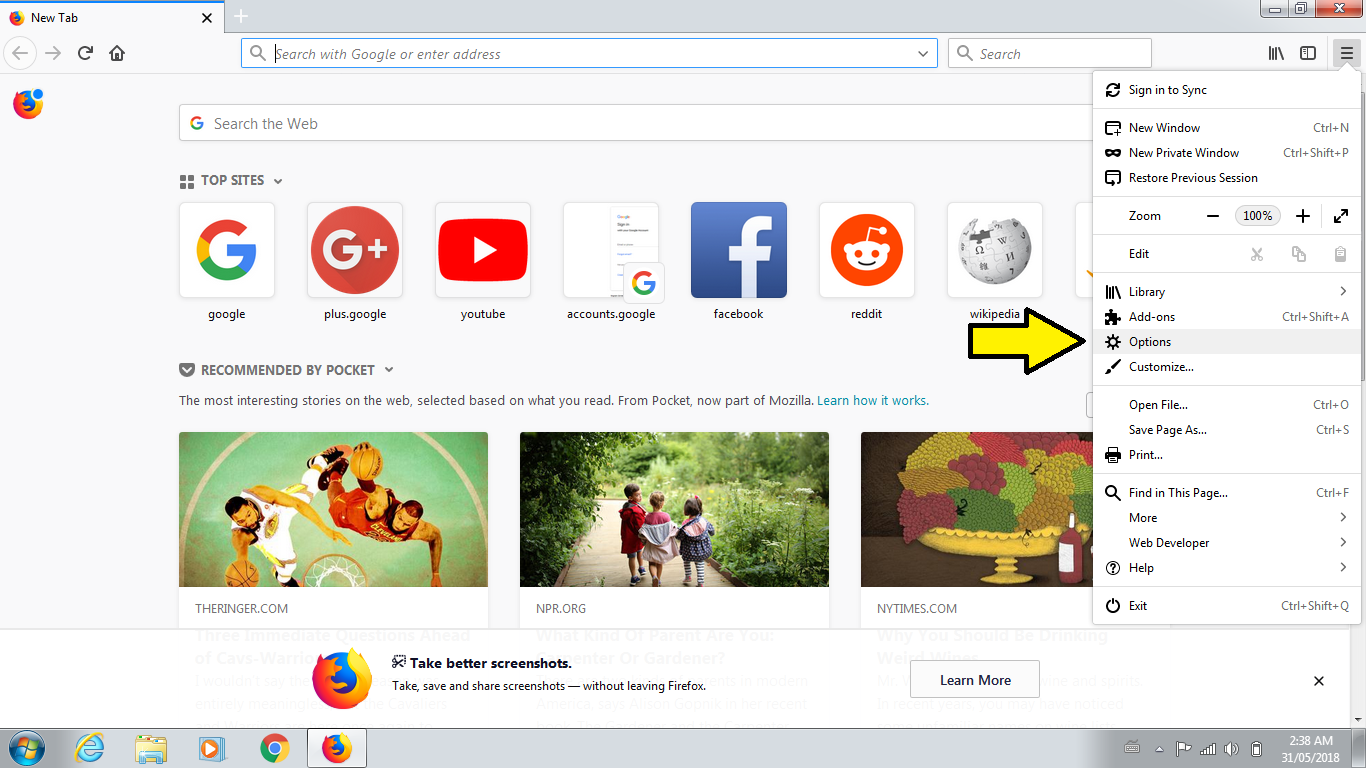Collapse Recommended by Pocket section chevron
The height and width of the screenshot is (768, 1366).
pyautogui.click(x=389, y=370)
